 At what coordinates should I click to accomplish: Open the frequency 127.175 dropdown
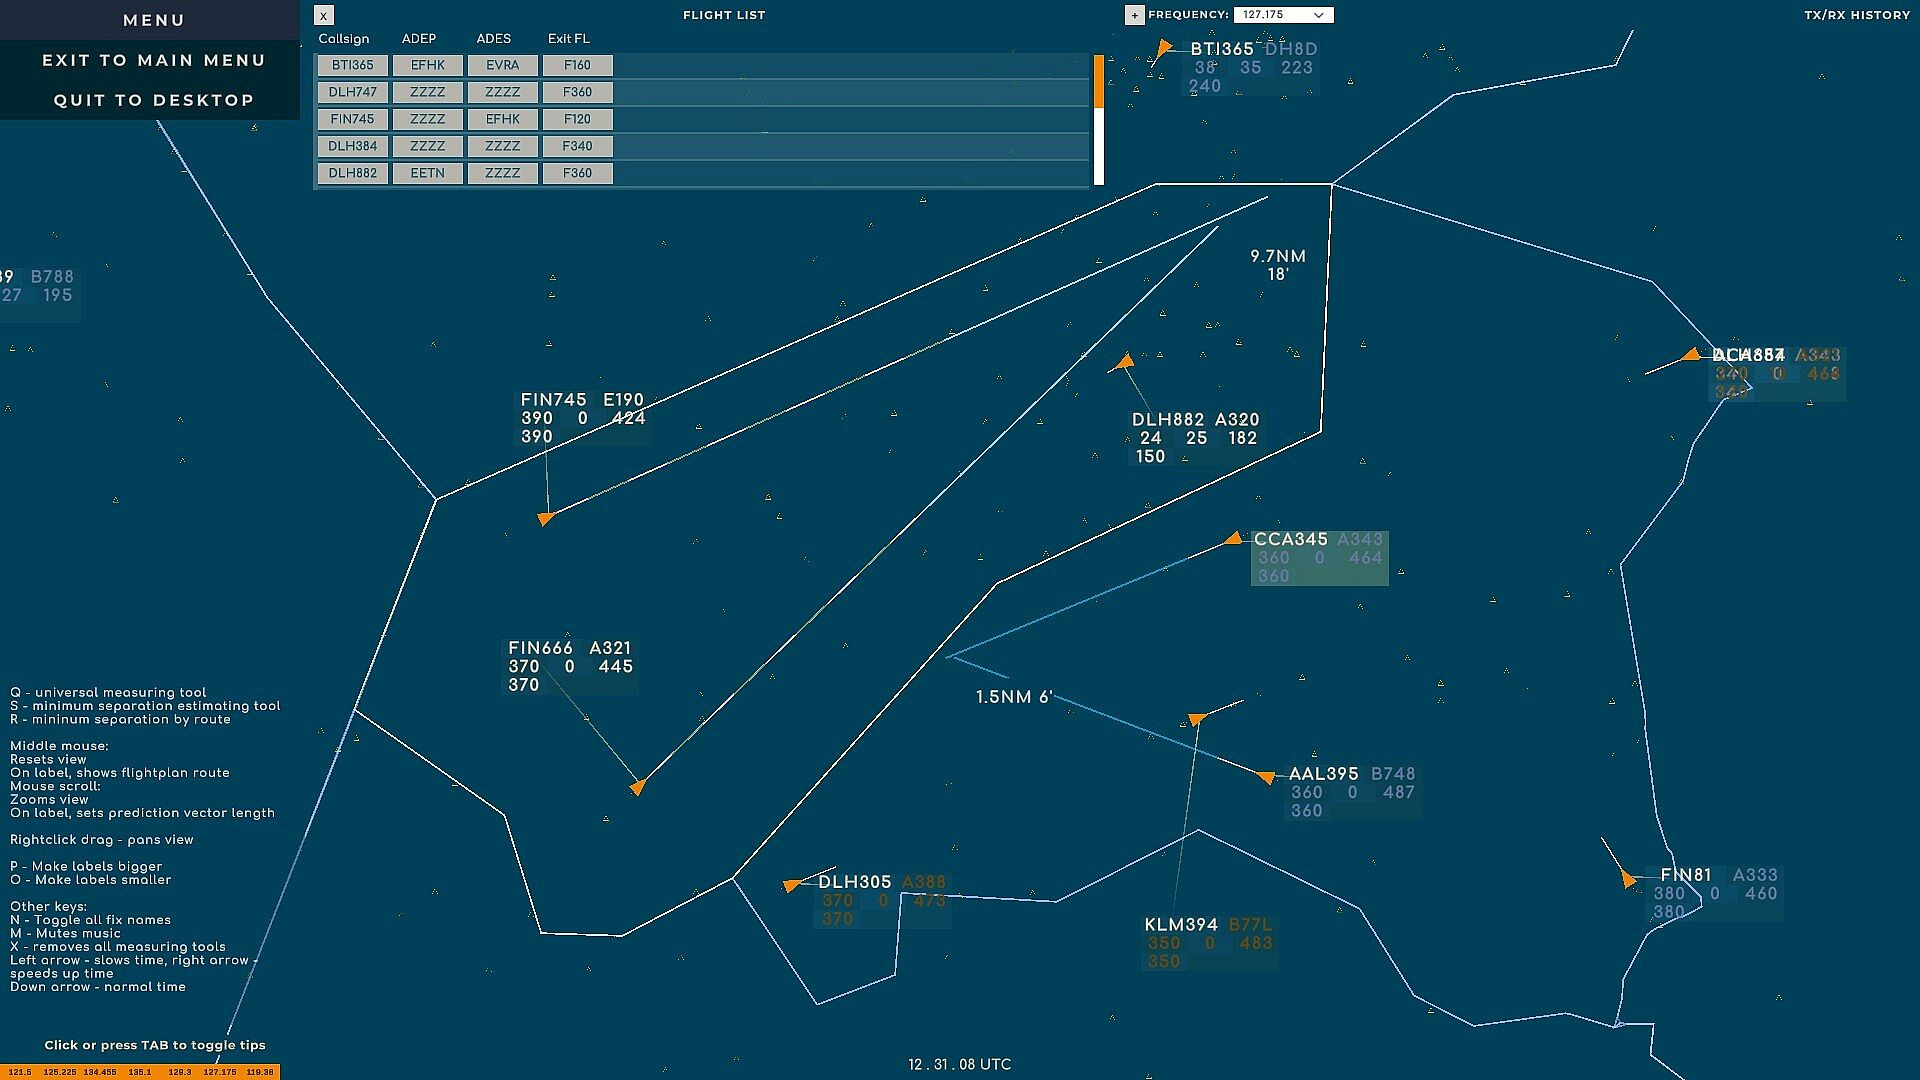(x=1283, y=15)
